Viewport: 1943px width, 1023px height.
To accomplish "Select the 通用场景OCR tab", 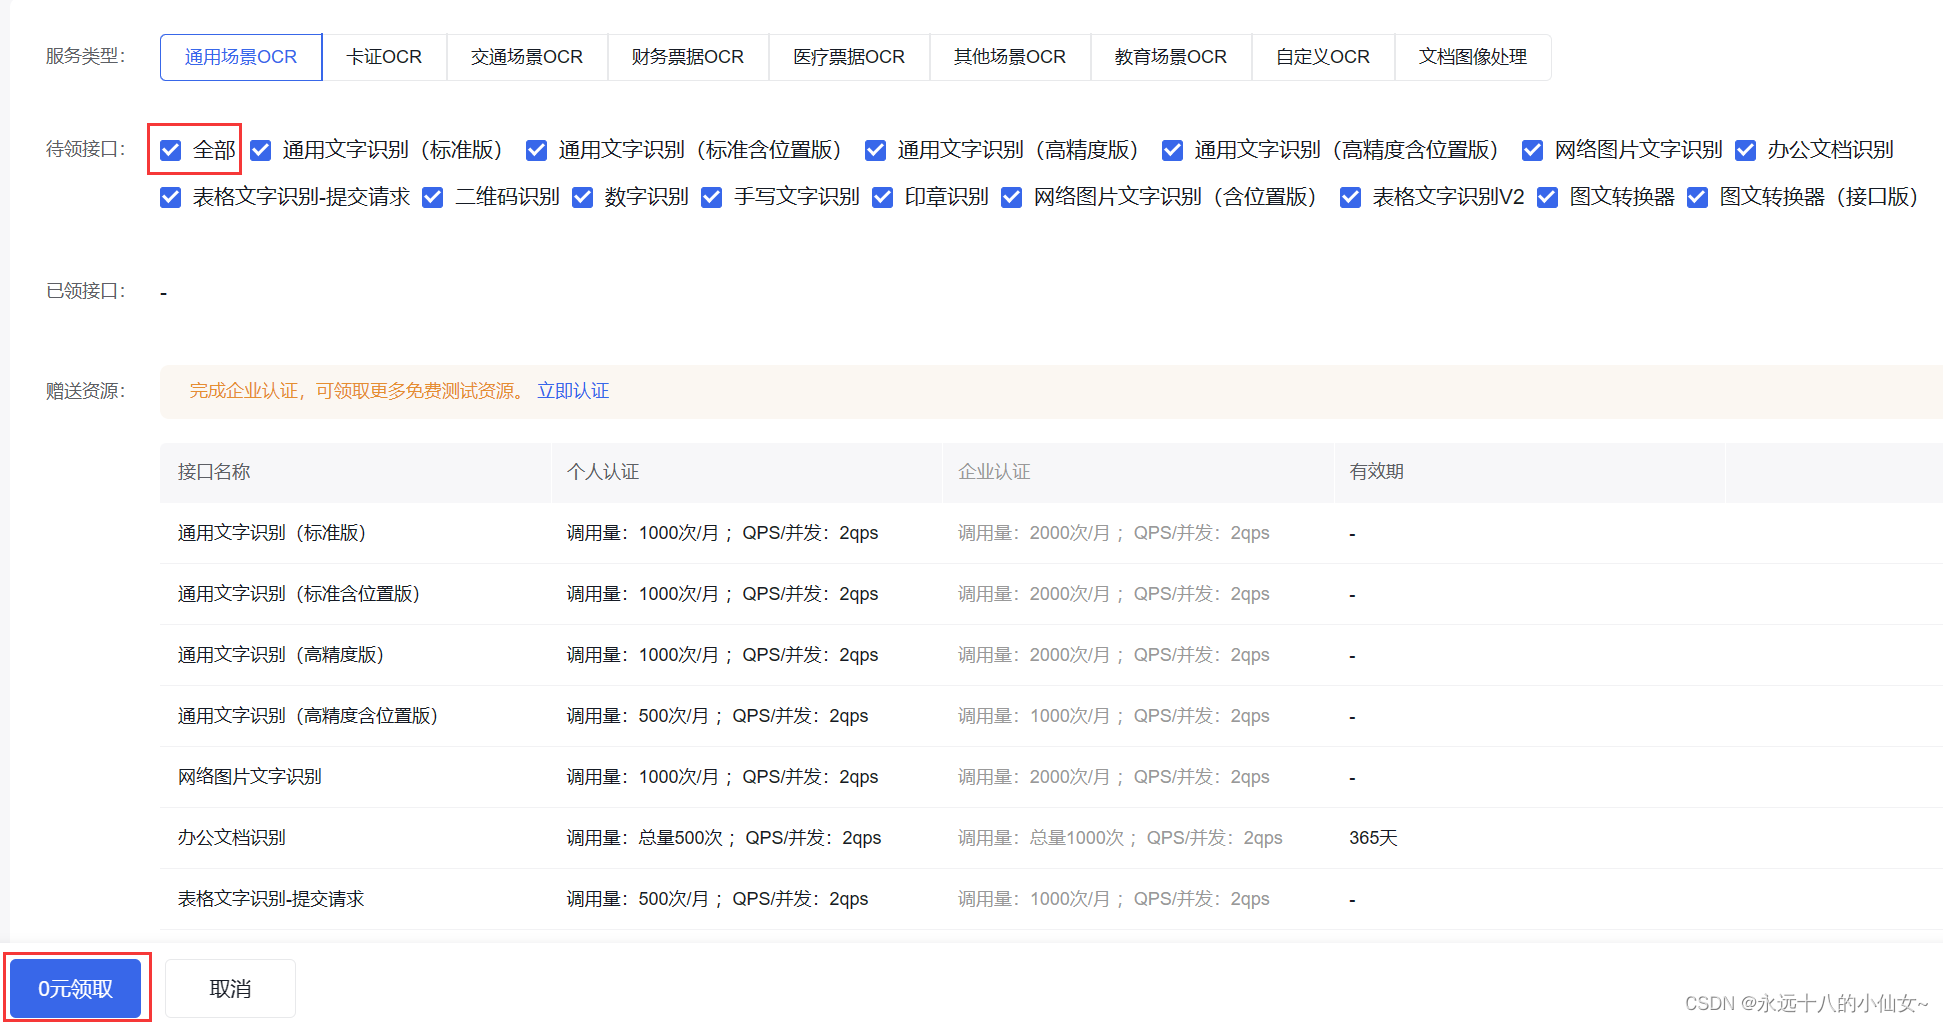I will [241, 57].
